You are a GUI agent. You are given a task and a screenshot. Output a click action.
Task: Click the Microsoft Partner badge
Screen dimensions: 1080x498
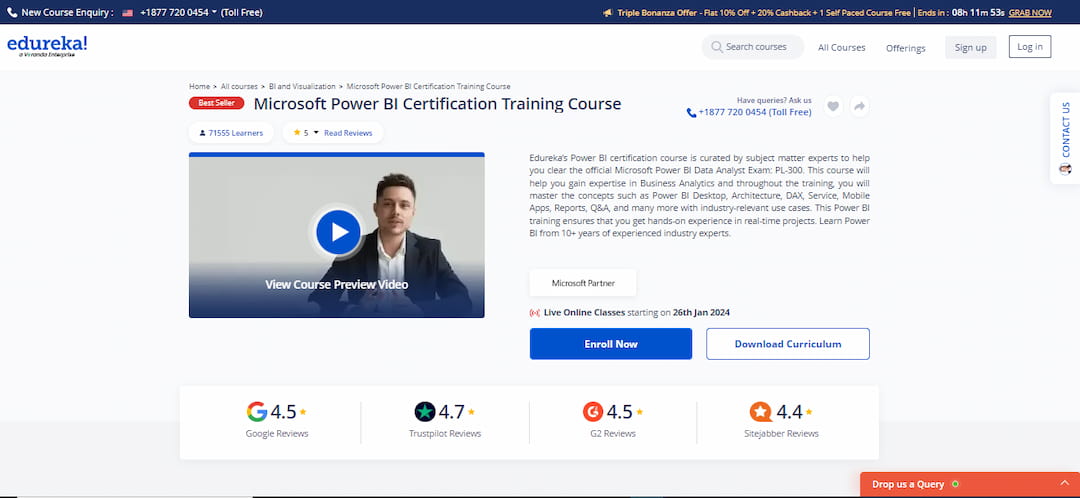(583, 283)
